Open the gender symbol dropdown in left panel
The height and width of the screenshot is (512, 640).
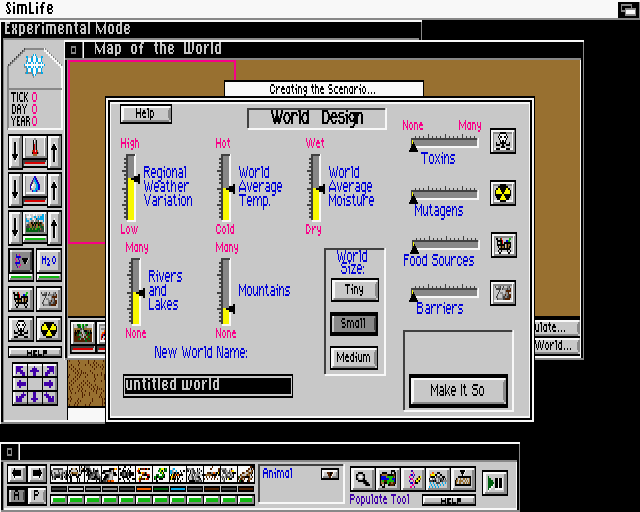(x=21, y=261)
